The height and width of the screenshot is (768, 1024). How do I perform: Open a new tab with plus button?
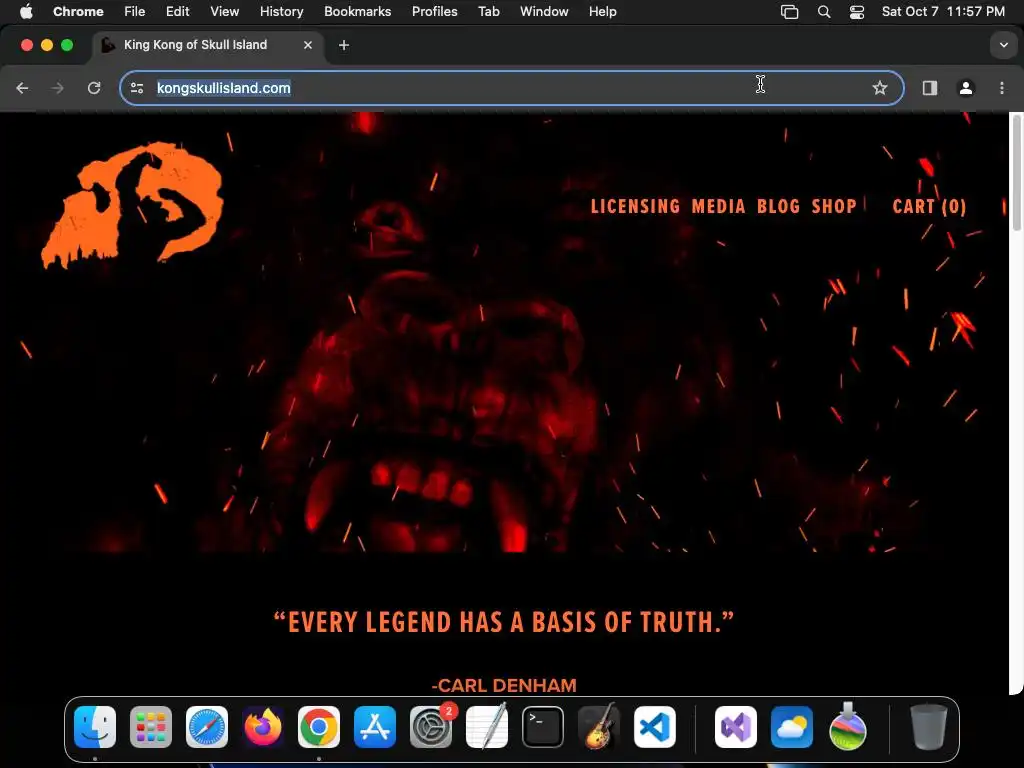(344, 45)
